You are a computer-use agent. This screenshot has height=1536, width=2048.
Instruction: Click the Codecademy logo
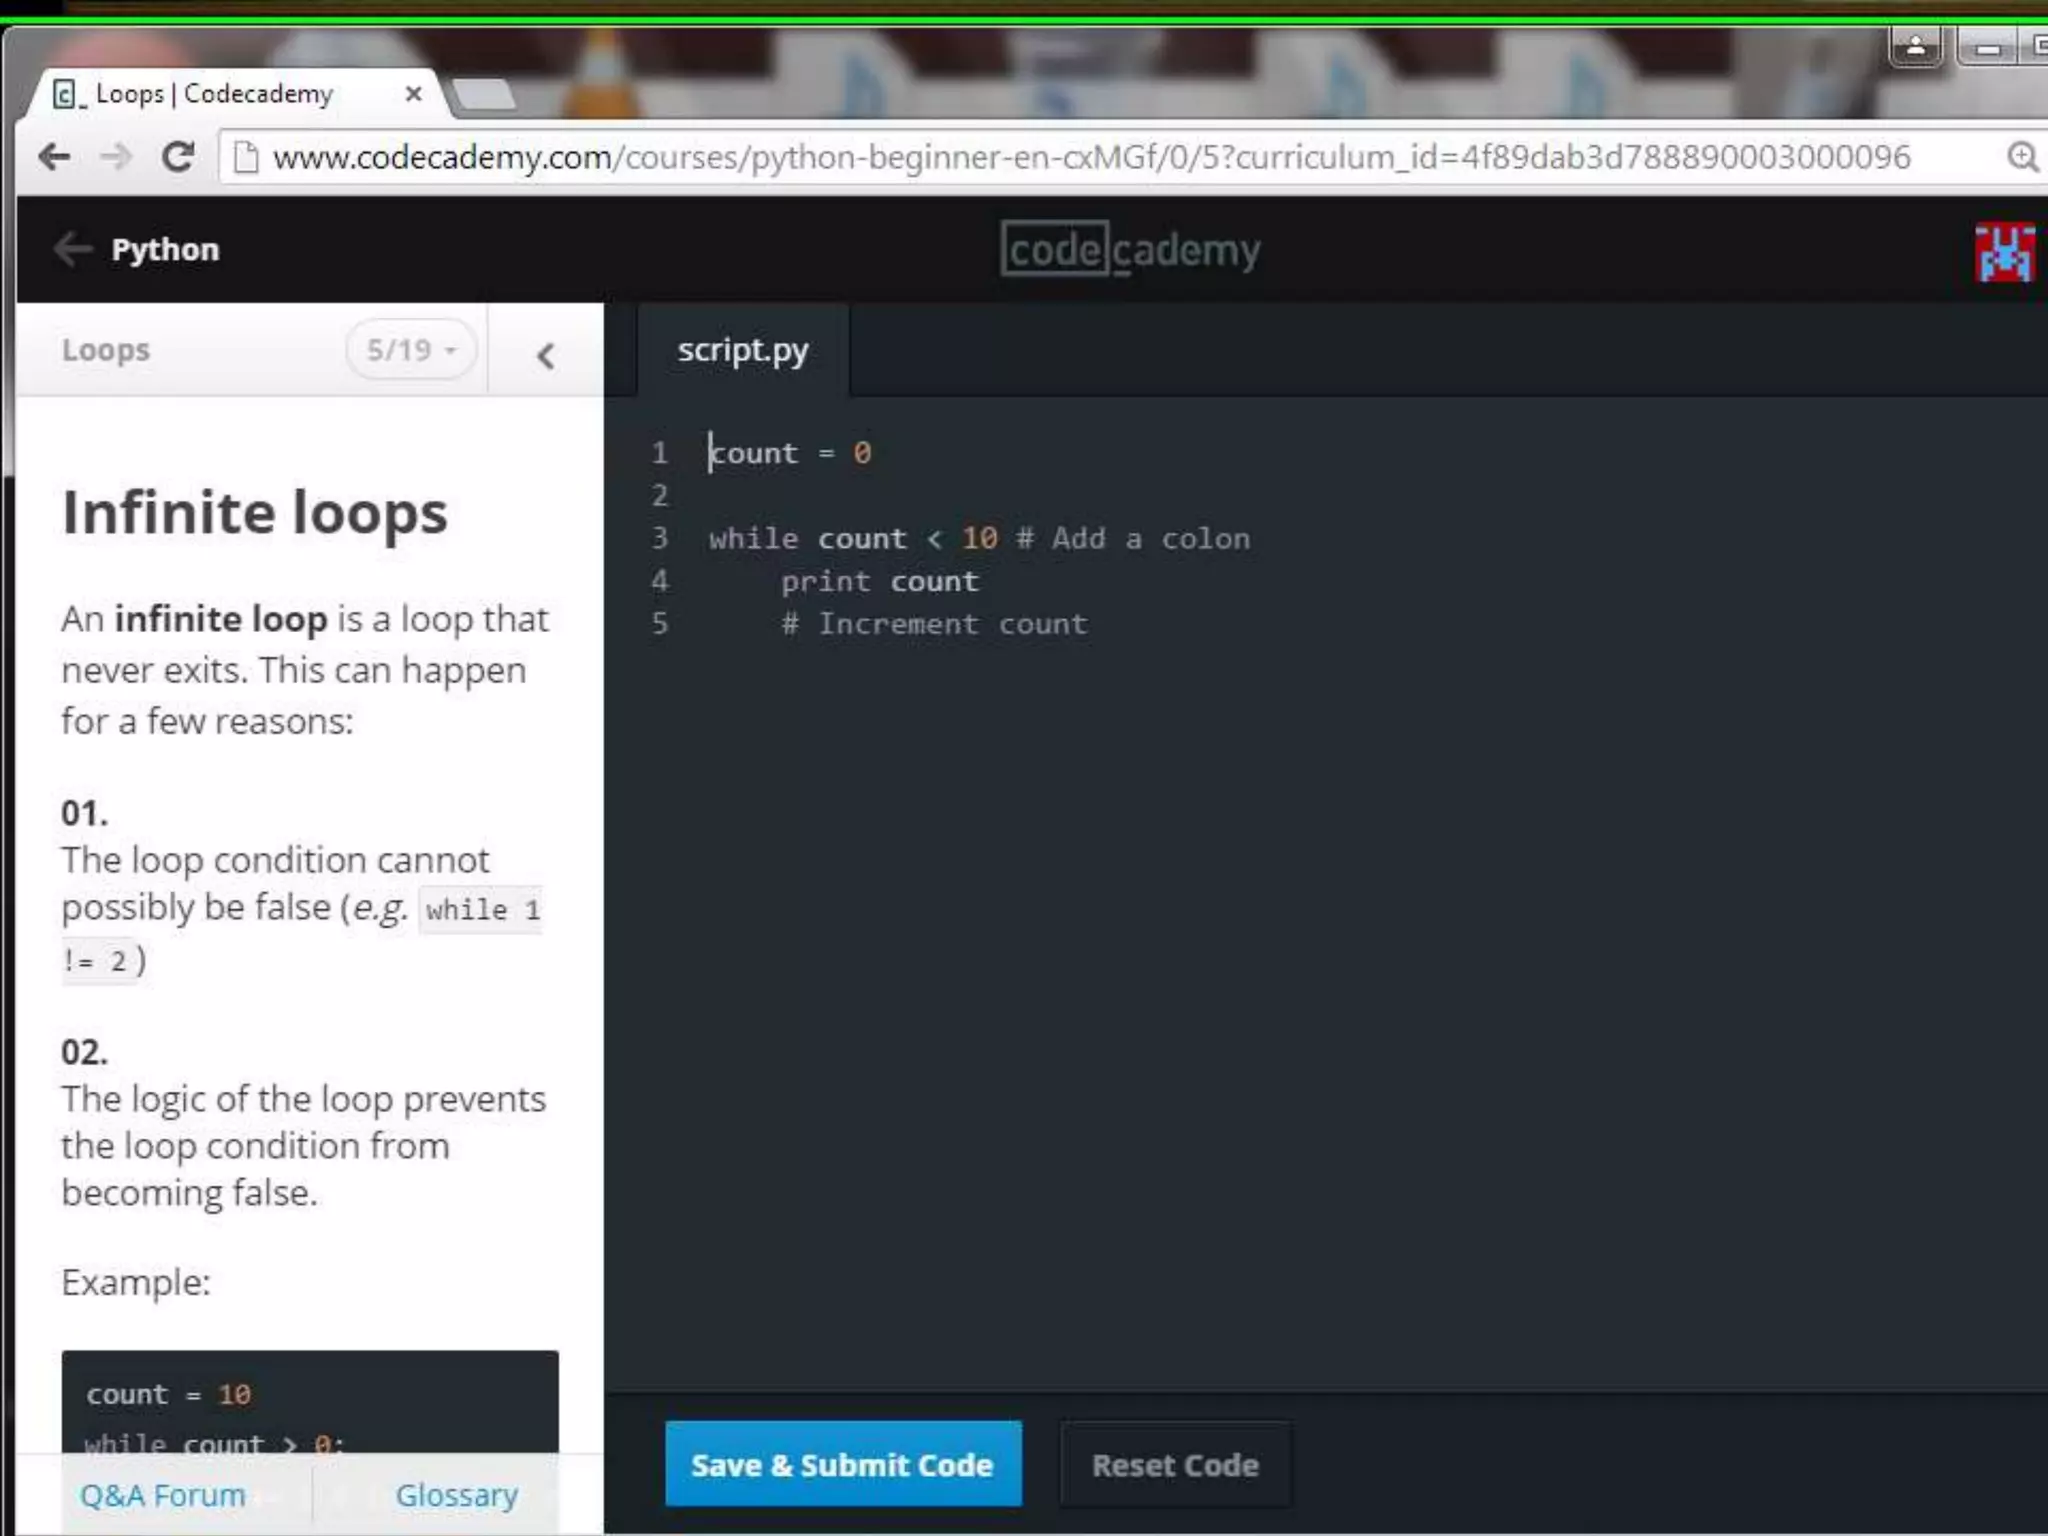(x=1130, y=249)
